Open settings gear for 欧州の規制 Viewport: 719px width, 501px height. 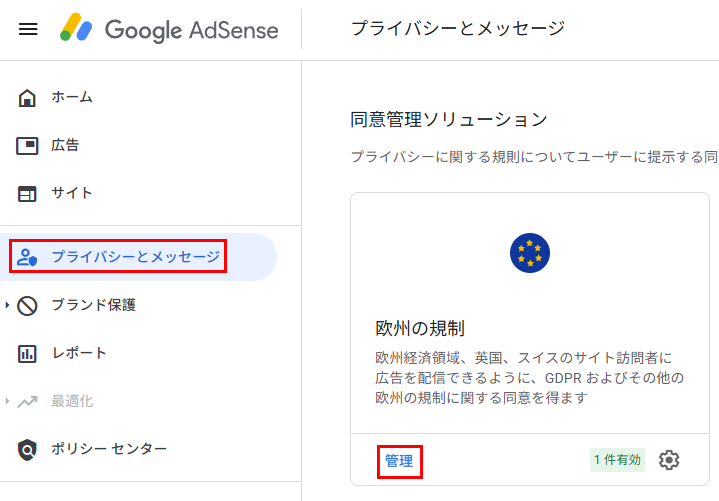click(669, 460)
